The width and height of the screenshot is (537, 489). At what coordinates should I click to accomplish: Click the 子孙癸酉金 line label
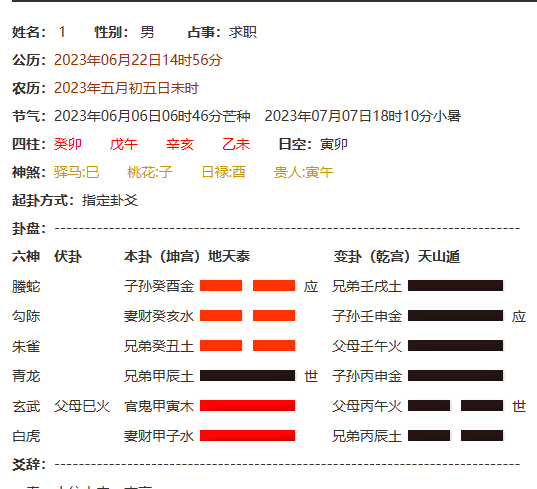click(x=159, y=287)
